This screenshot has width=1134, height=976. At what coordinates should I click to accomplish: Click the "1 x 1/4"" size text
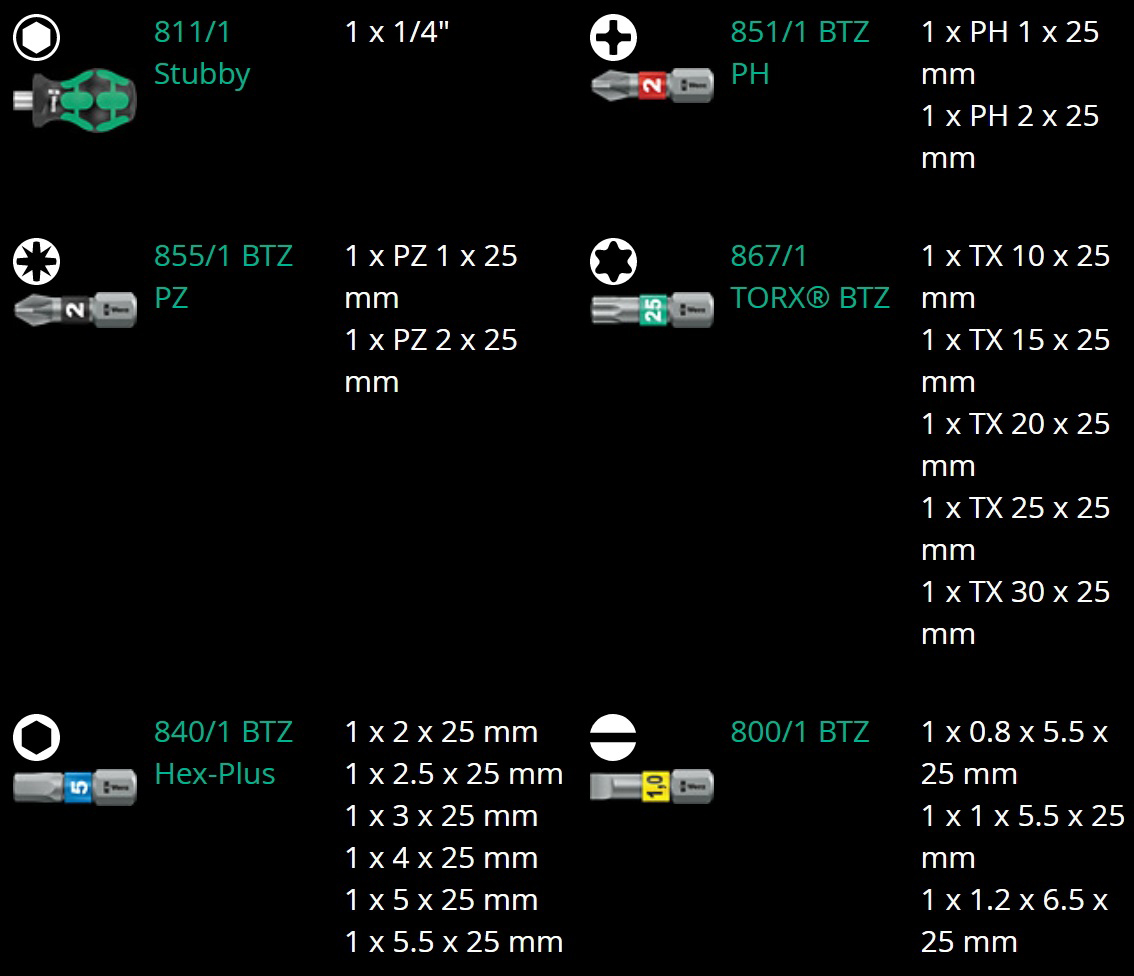click(x=397, y=32)
